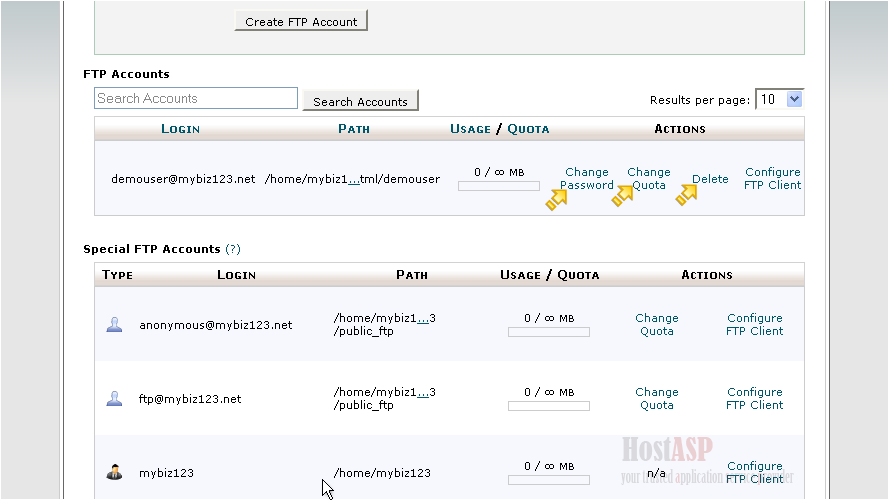This screenshot has height=500, width=889.
Task: Configure FTP Client for demouser
Action: pyautogui.click(x=772, y=178)
